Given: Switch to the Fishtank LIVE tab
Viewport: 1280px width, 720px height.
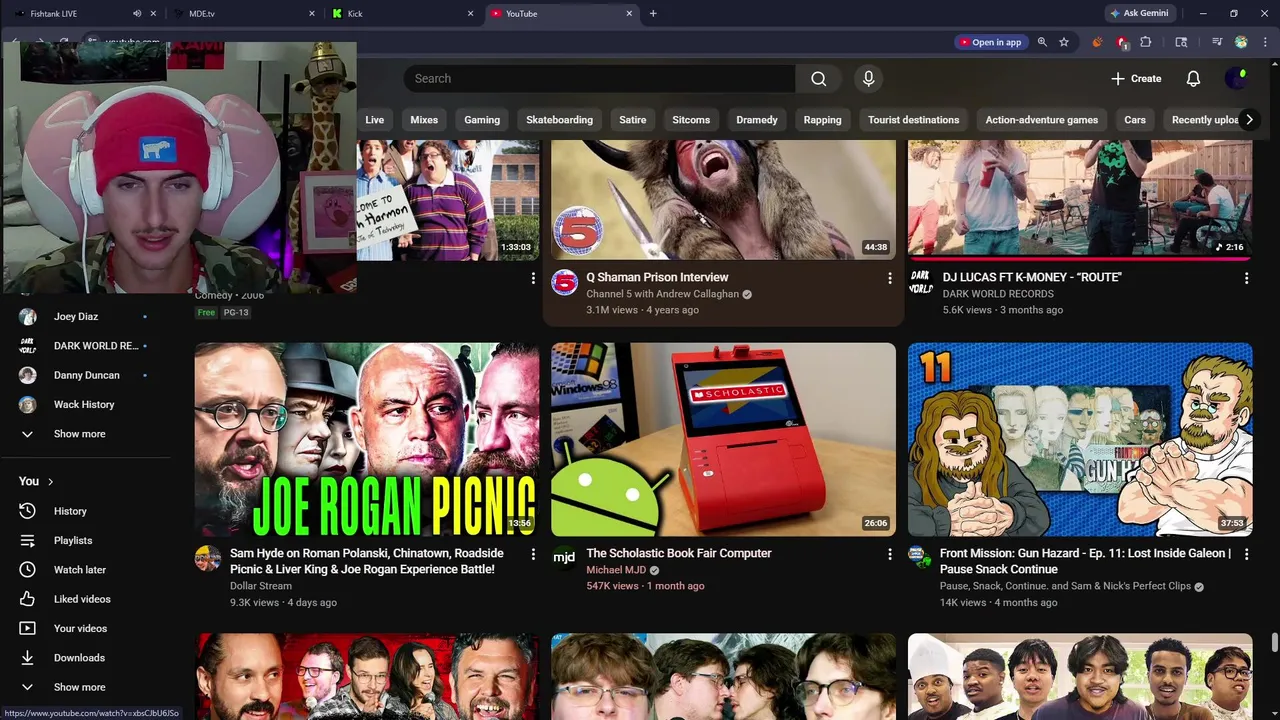Looking at the screenshot, I should (x=68, y=14).
